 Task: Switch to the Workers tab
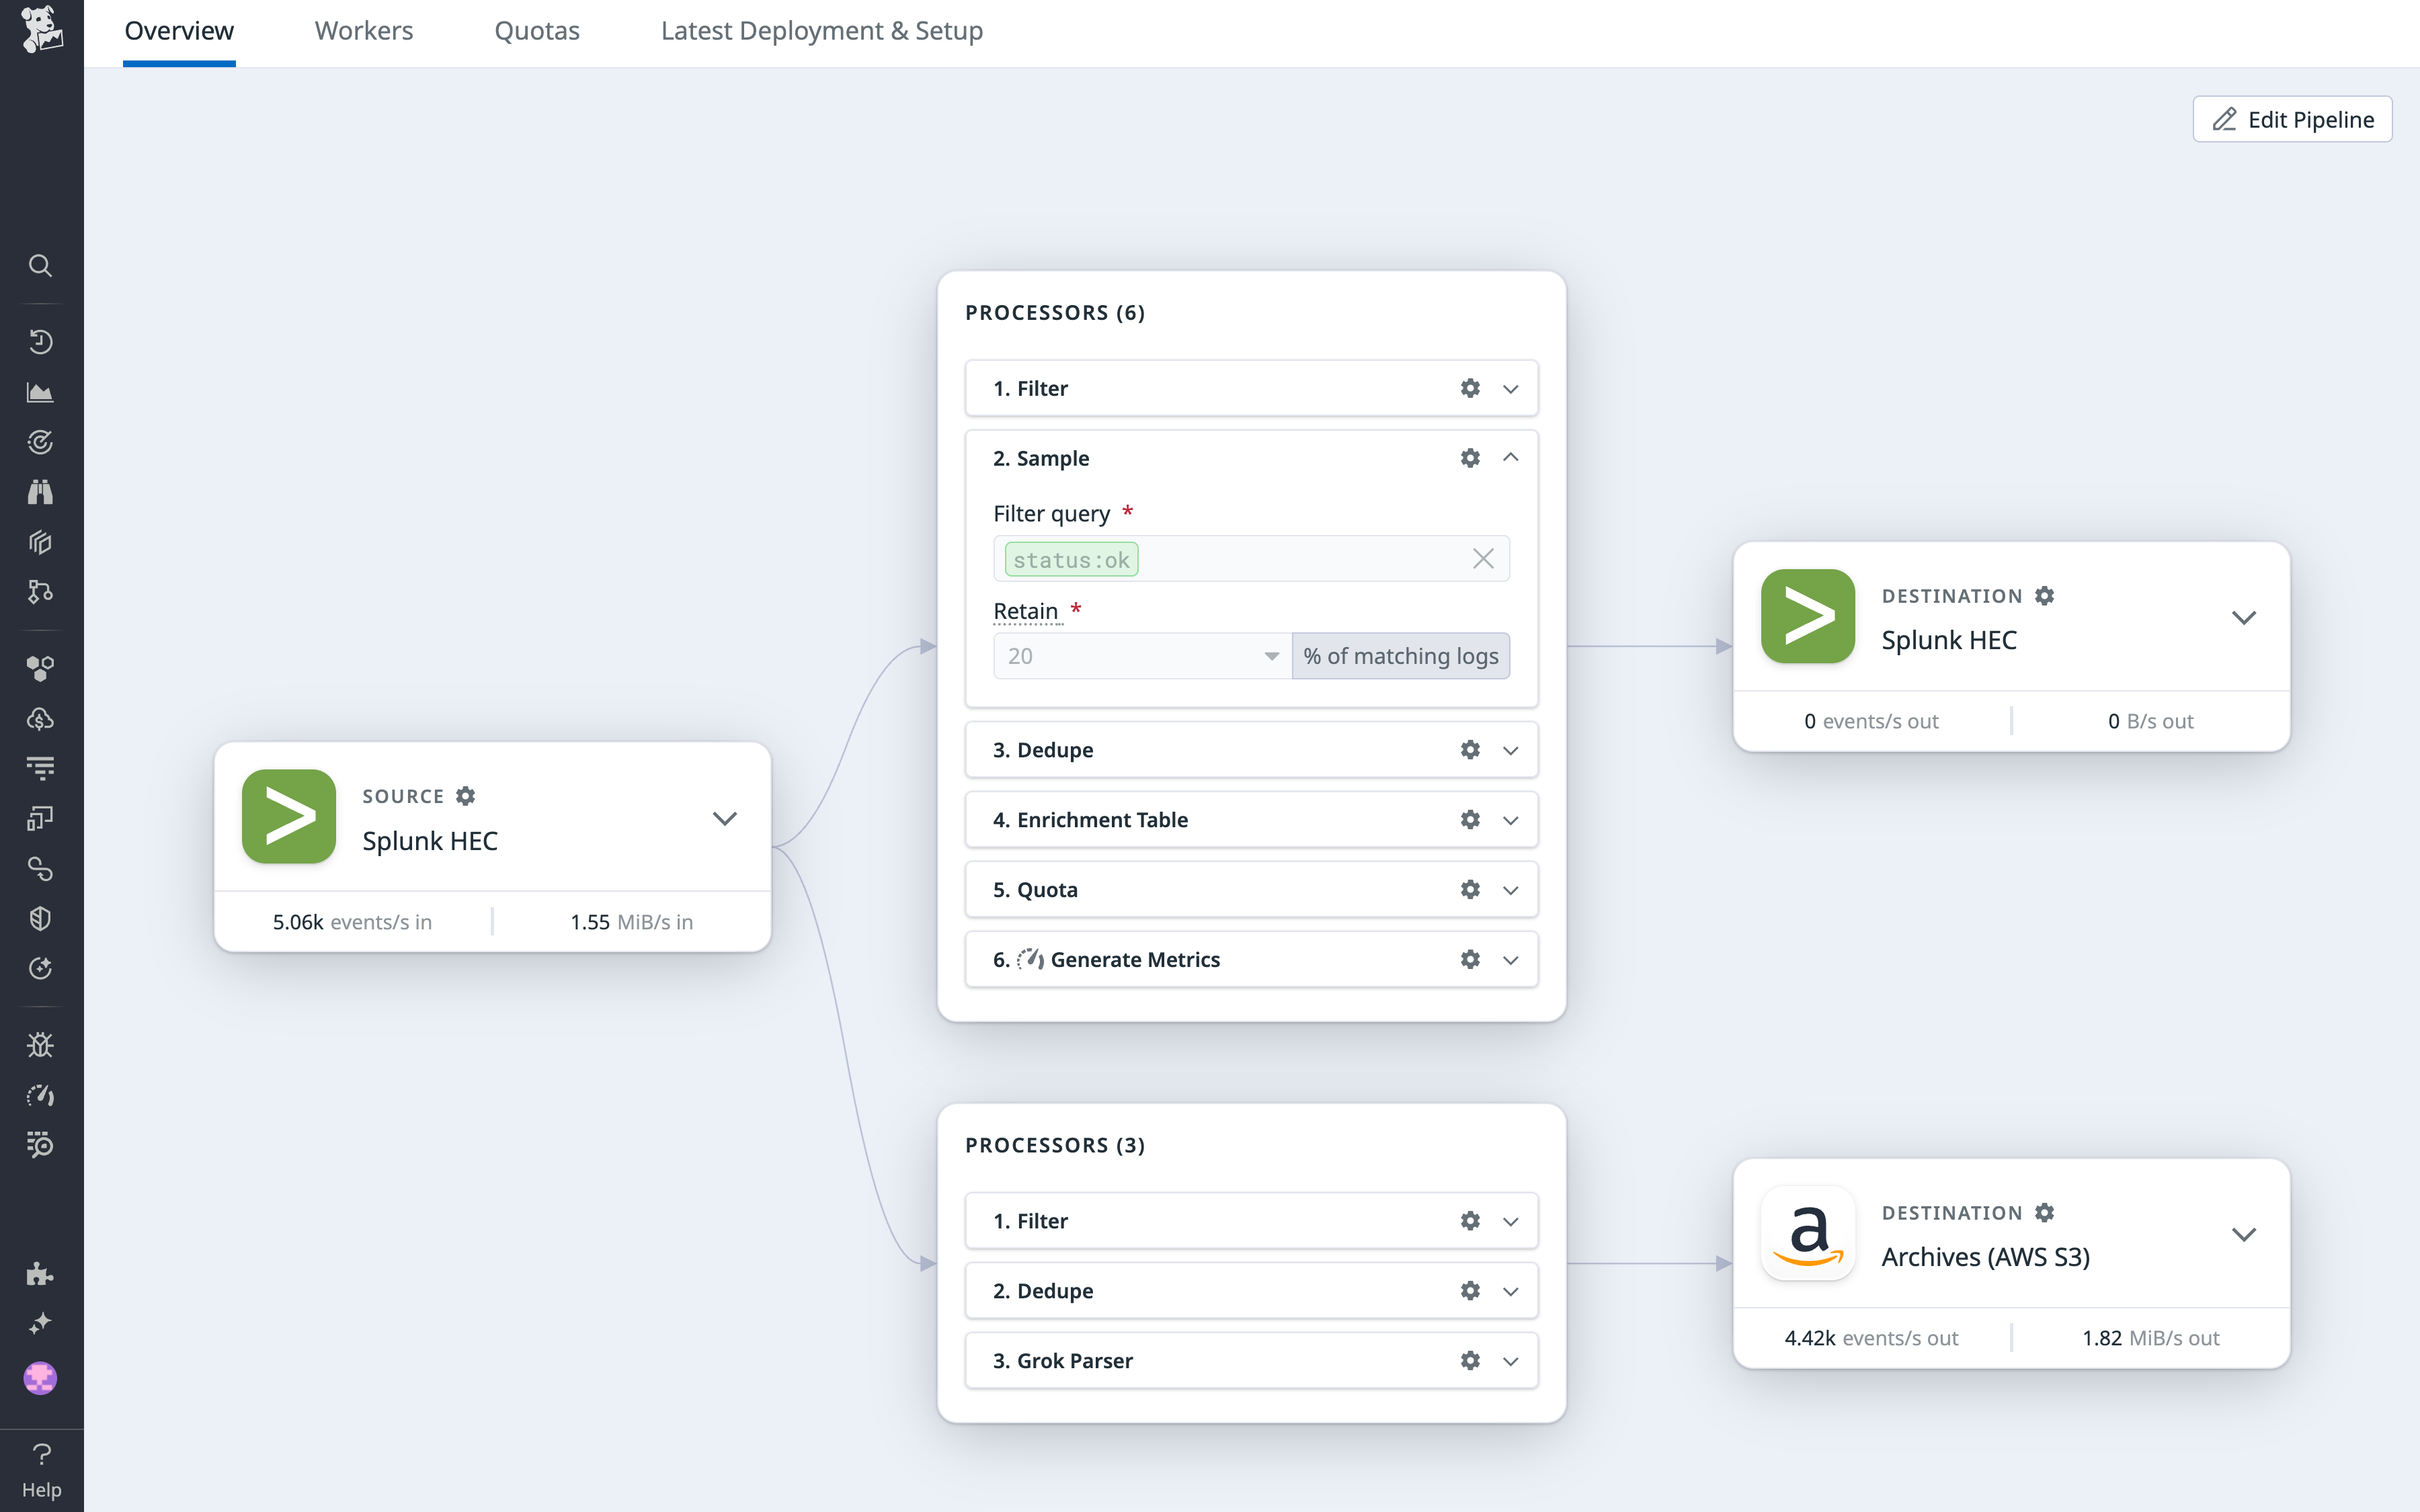(363, 30)
